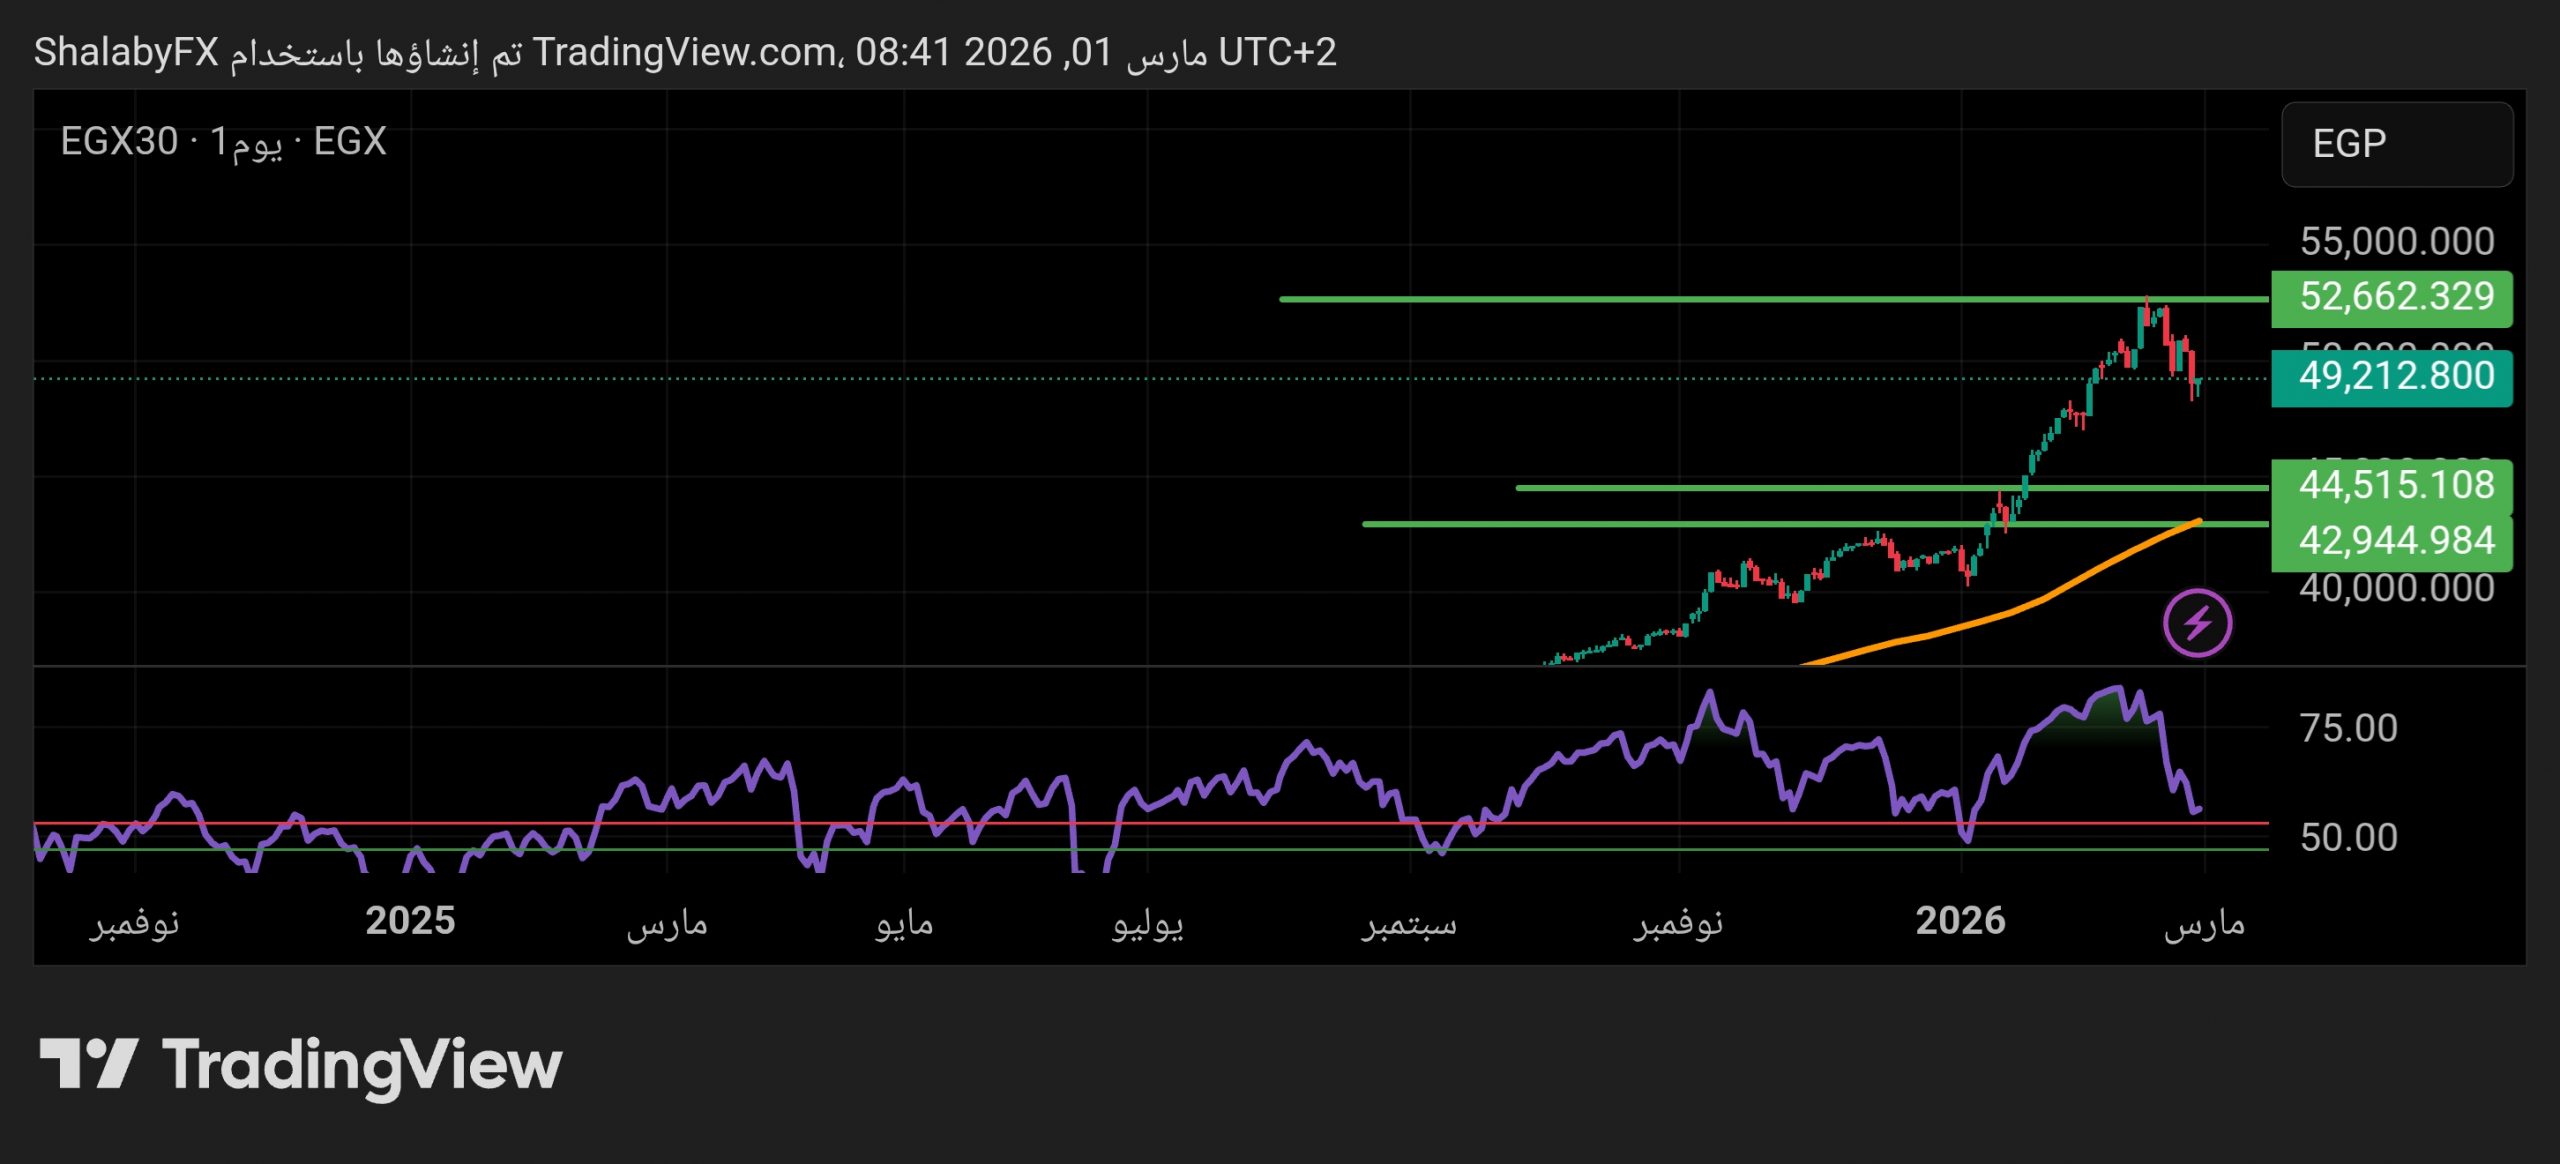
Task: Select the 42,944.984 level label
Action: point(2391,542)
